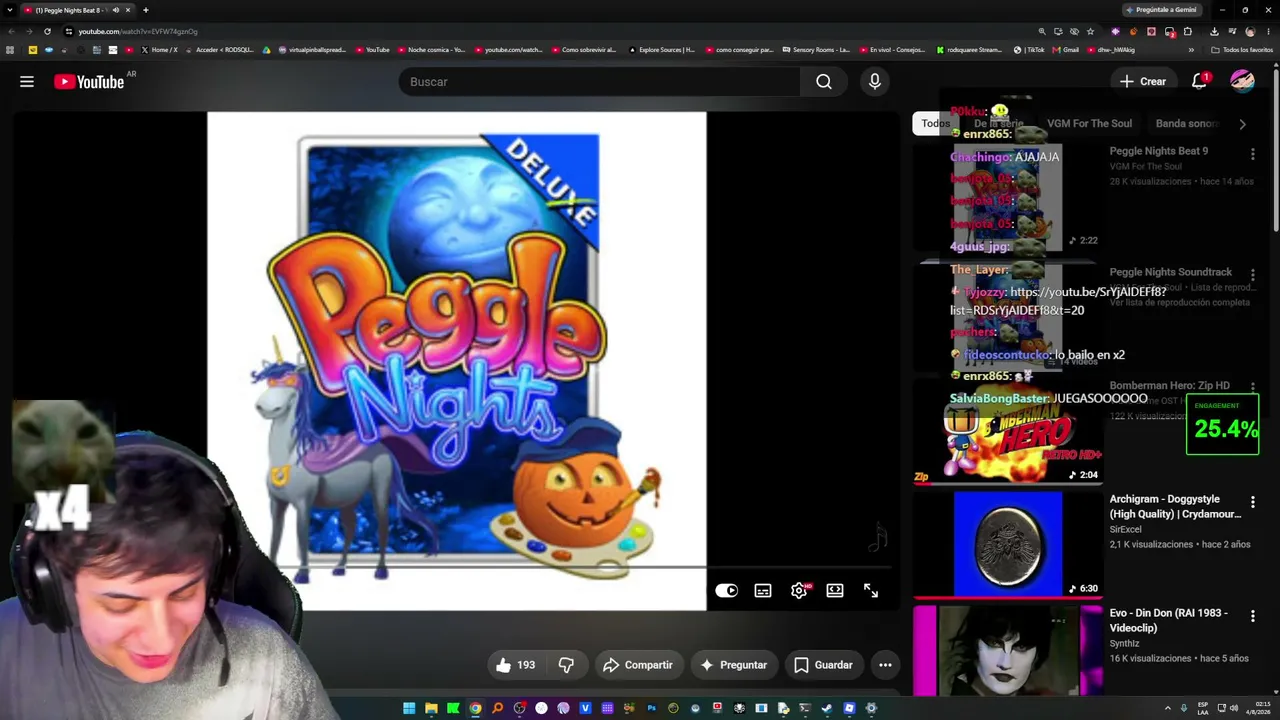Click the Buscar search field
The width and height of the screenshot is (1280, 720).
tap(599, 82)
